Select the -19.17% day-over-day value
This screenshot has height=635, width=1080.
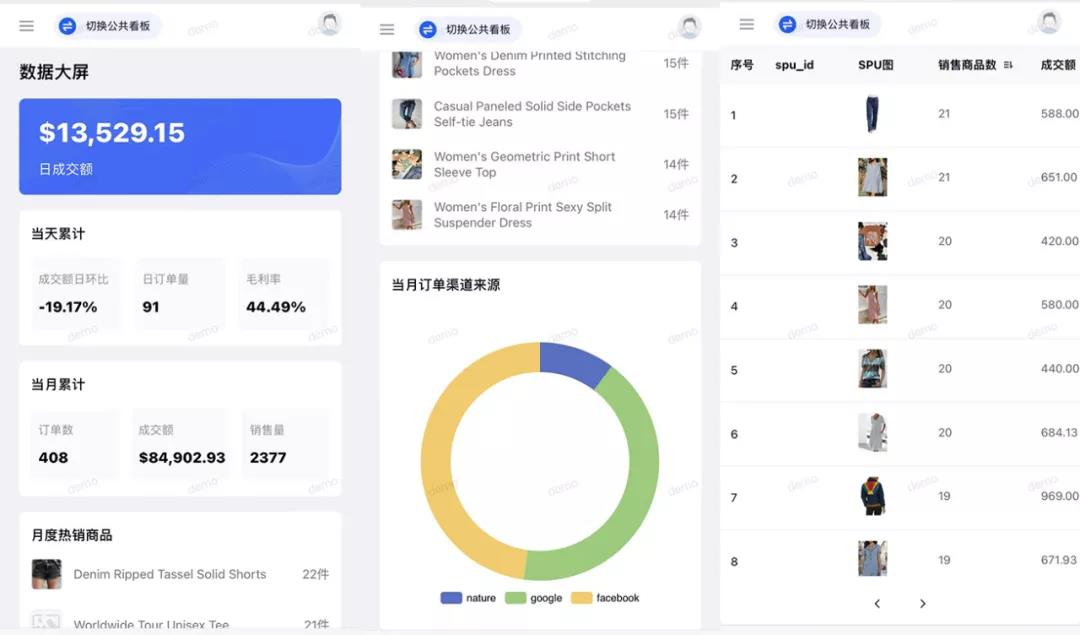point(68,307)
